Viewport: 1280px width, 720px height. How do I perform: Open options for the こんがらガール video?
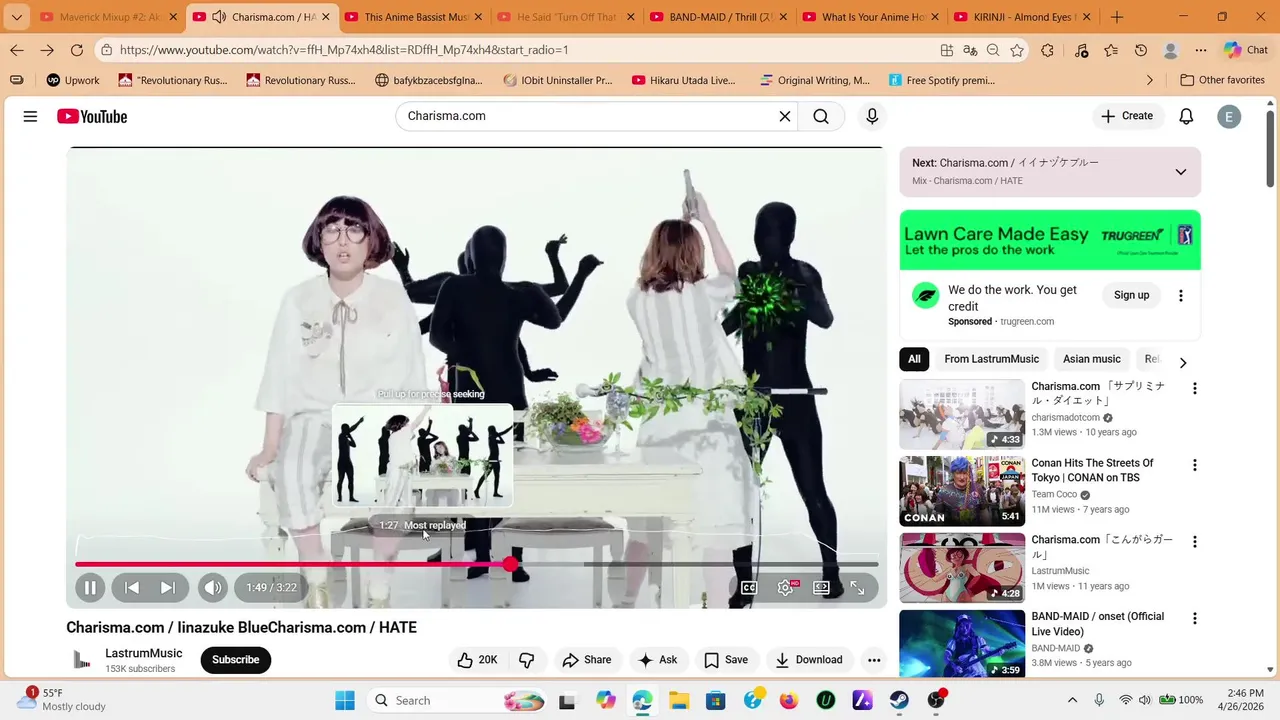coord(1194,542)
